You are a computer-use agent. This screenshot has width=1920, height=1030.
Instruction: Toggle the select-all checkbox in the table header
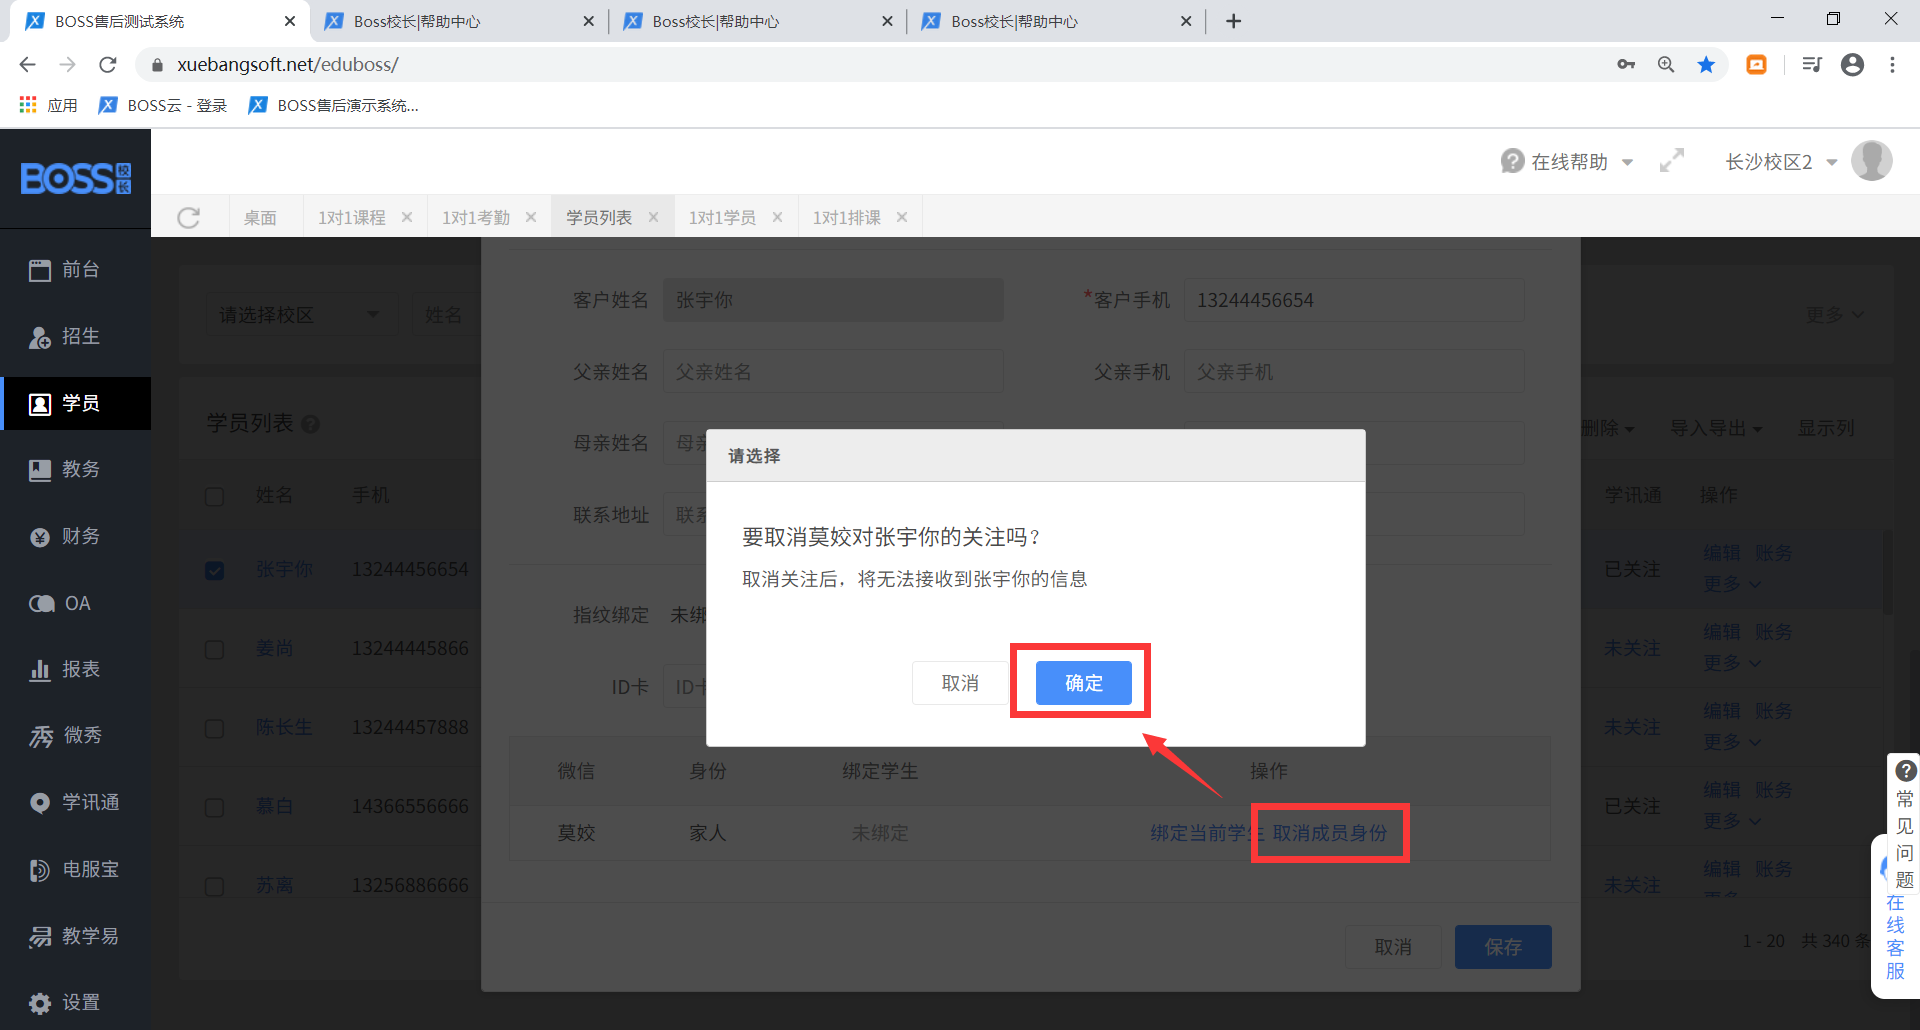point(214,497)
